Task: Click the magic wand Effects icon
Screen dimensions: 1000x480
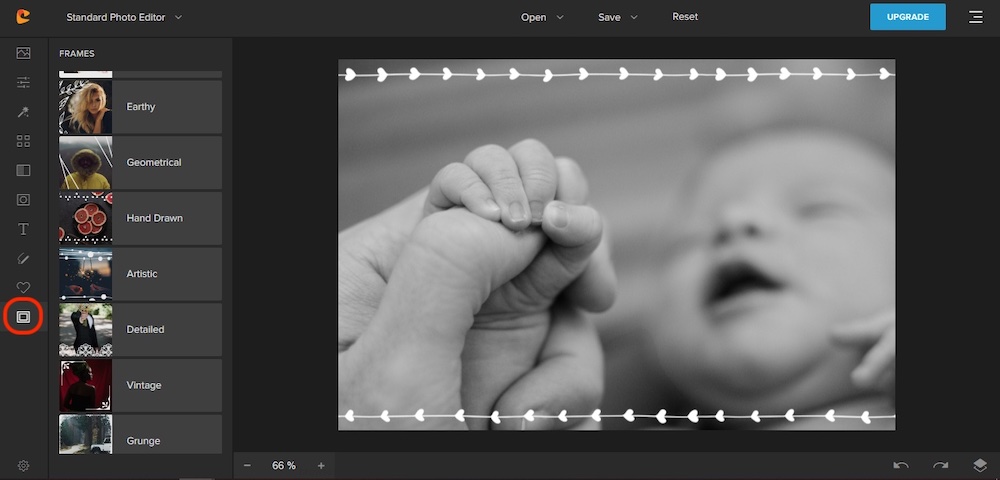Action: (23, 112)
